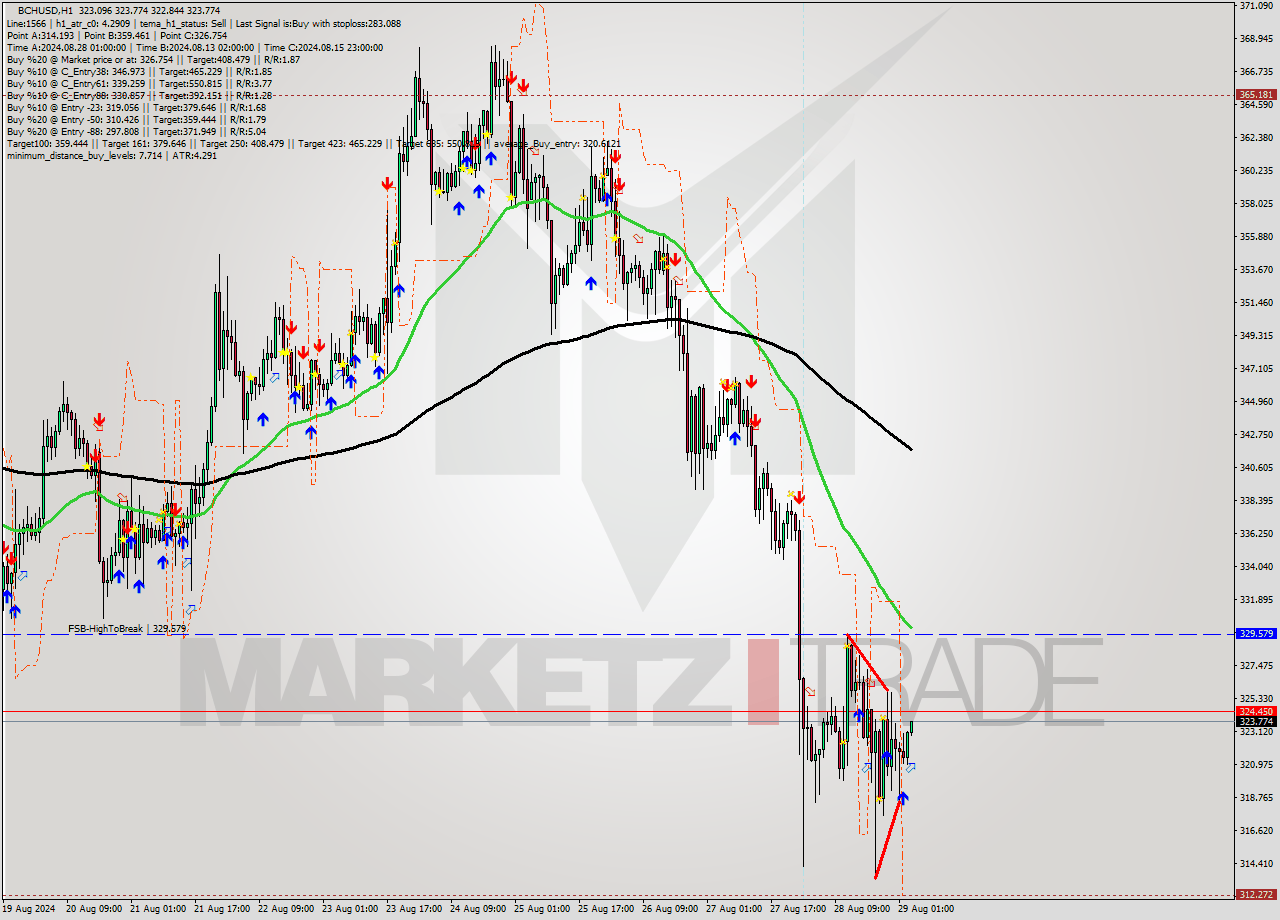Click the 336.250 price axis label
The image size is (1280, 920).
coord(1255,534)
